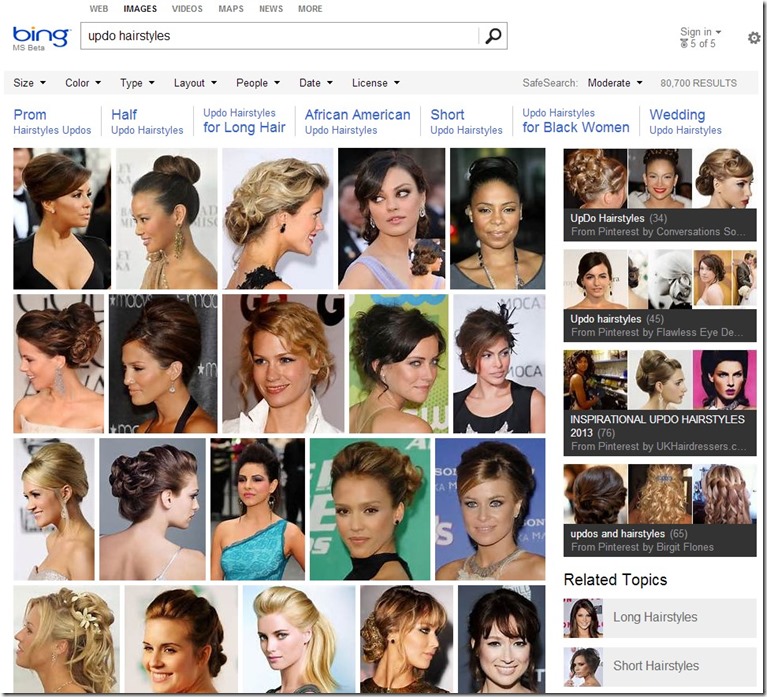Click Short Updo Hairstyles suggestion
Image resolution: width=767 pixels, height=697 pixels.
coord(466,121)
